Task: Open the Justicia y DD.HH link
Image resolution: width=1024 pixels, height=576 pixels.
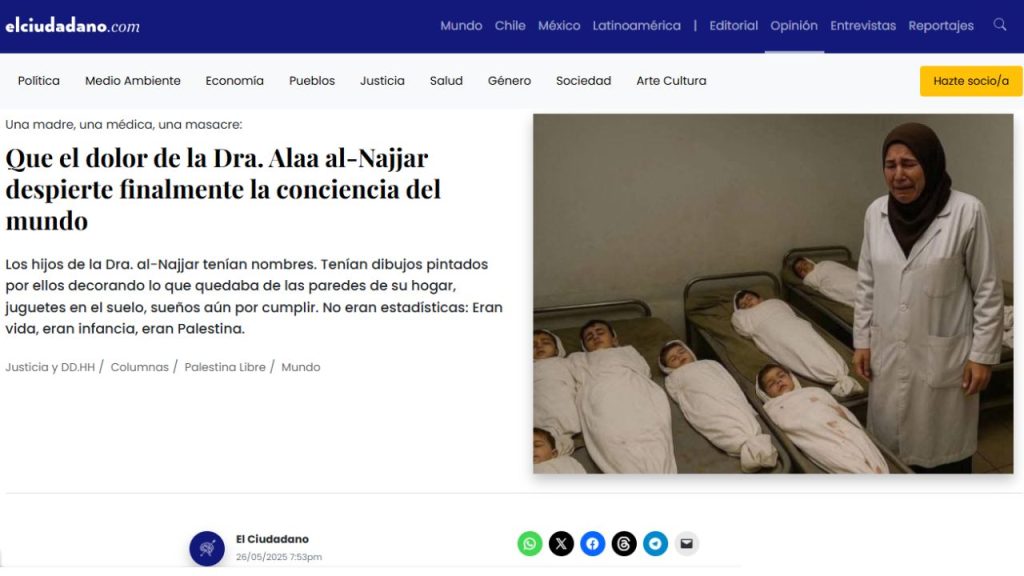Action: coord(50,367)
